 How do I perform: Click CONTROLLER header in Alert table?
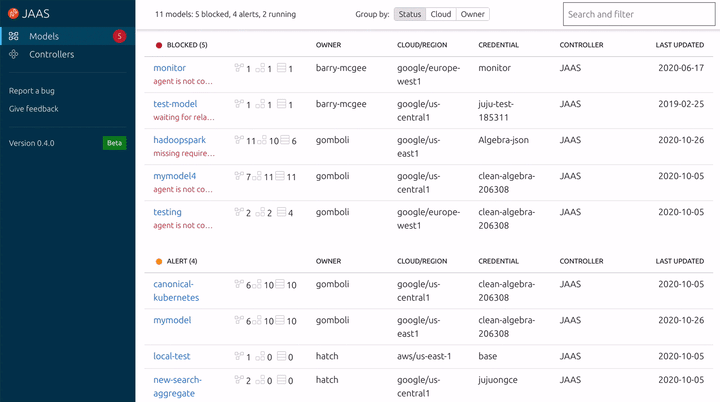click(581, 261)
